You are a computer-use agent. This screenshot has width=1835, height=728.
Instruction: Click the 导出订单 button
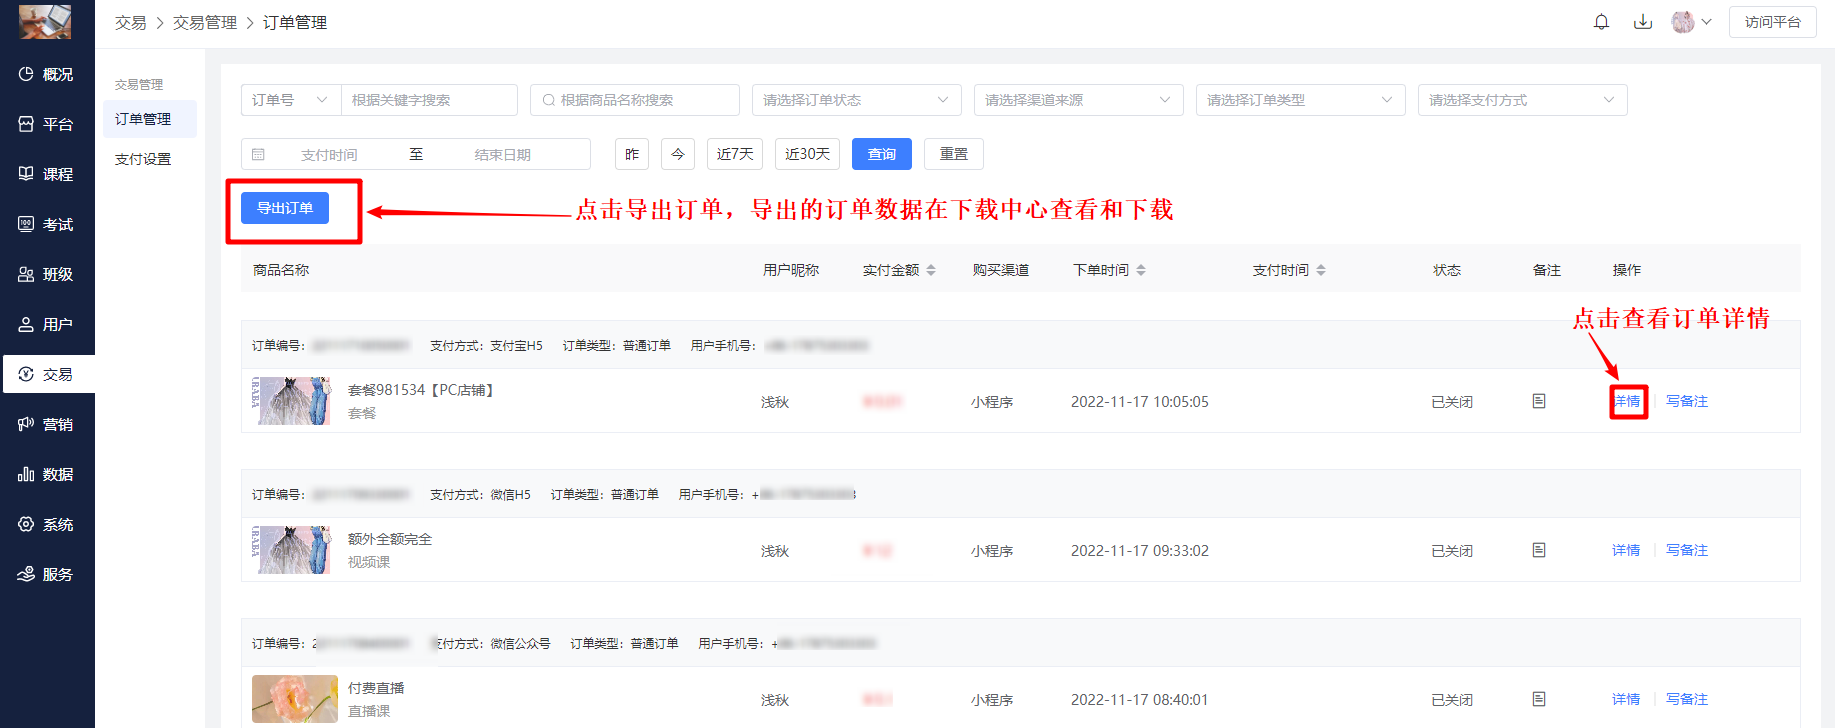(285, 208)
